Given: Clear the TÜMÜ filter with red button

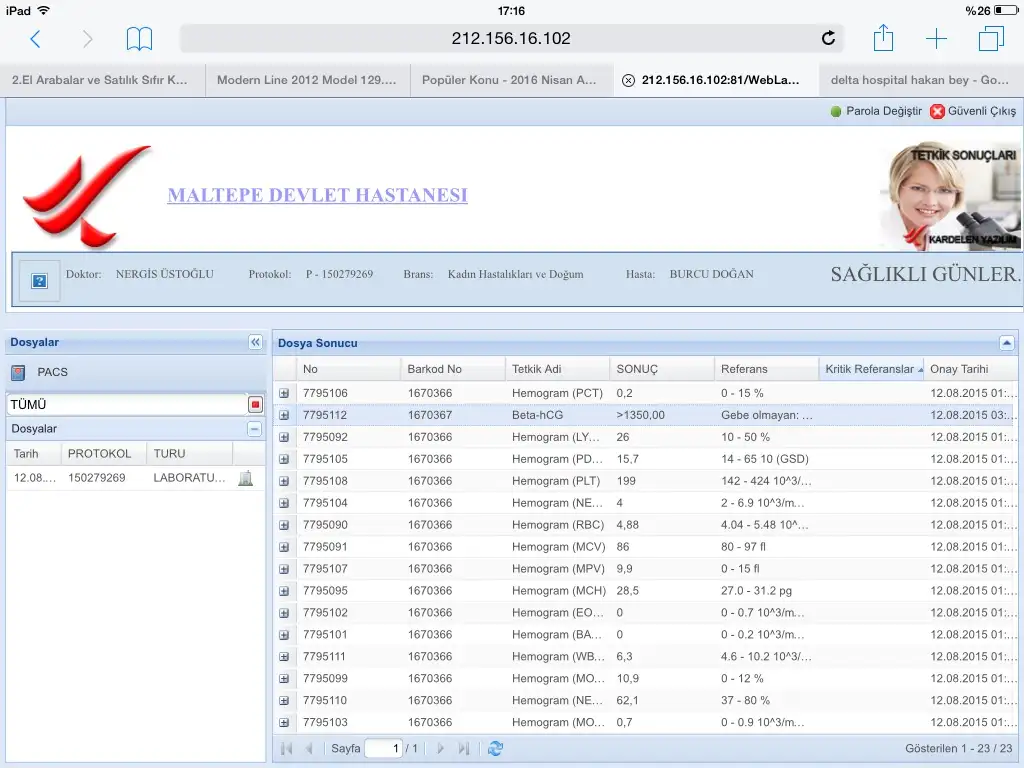Looking at the screenshot, I should click(255, 405).
